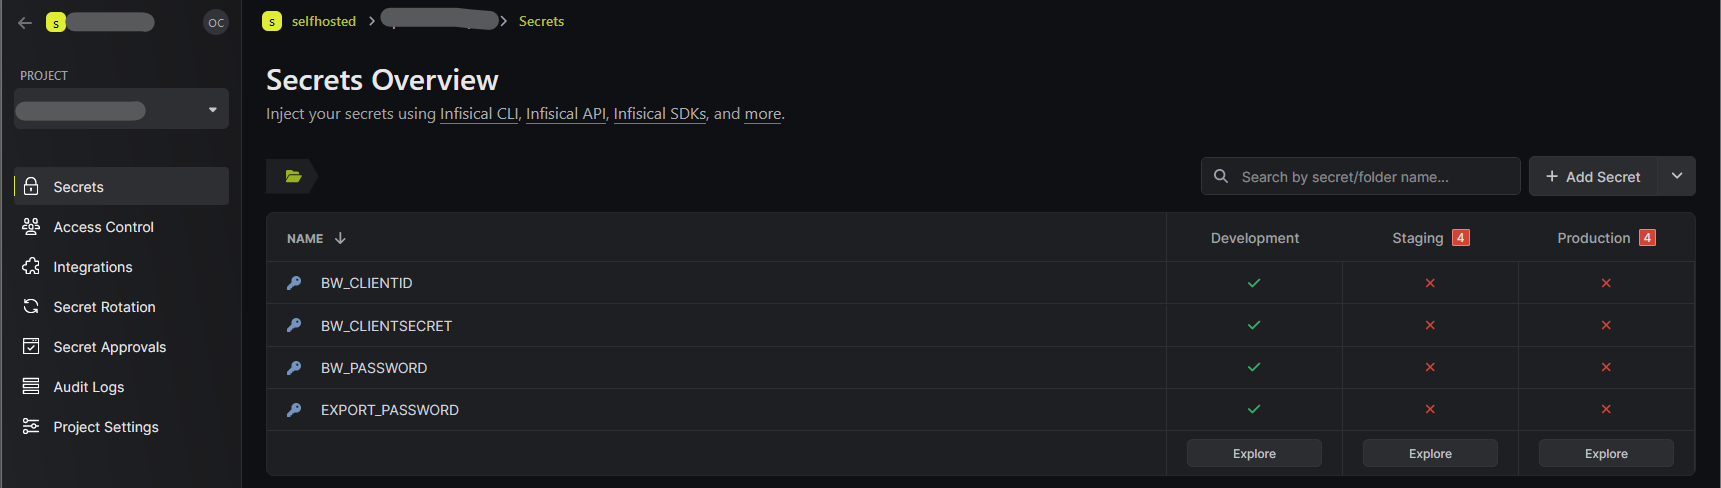The width and height of the screenshot is (1721, 488).
Task: Open the Infisical CLI link
Action: (x=479, y=114)
